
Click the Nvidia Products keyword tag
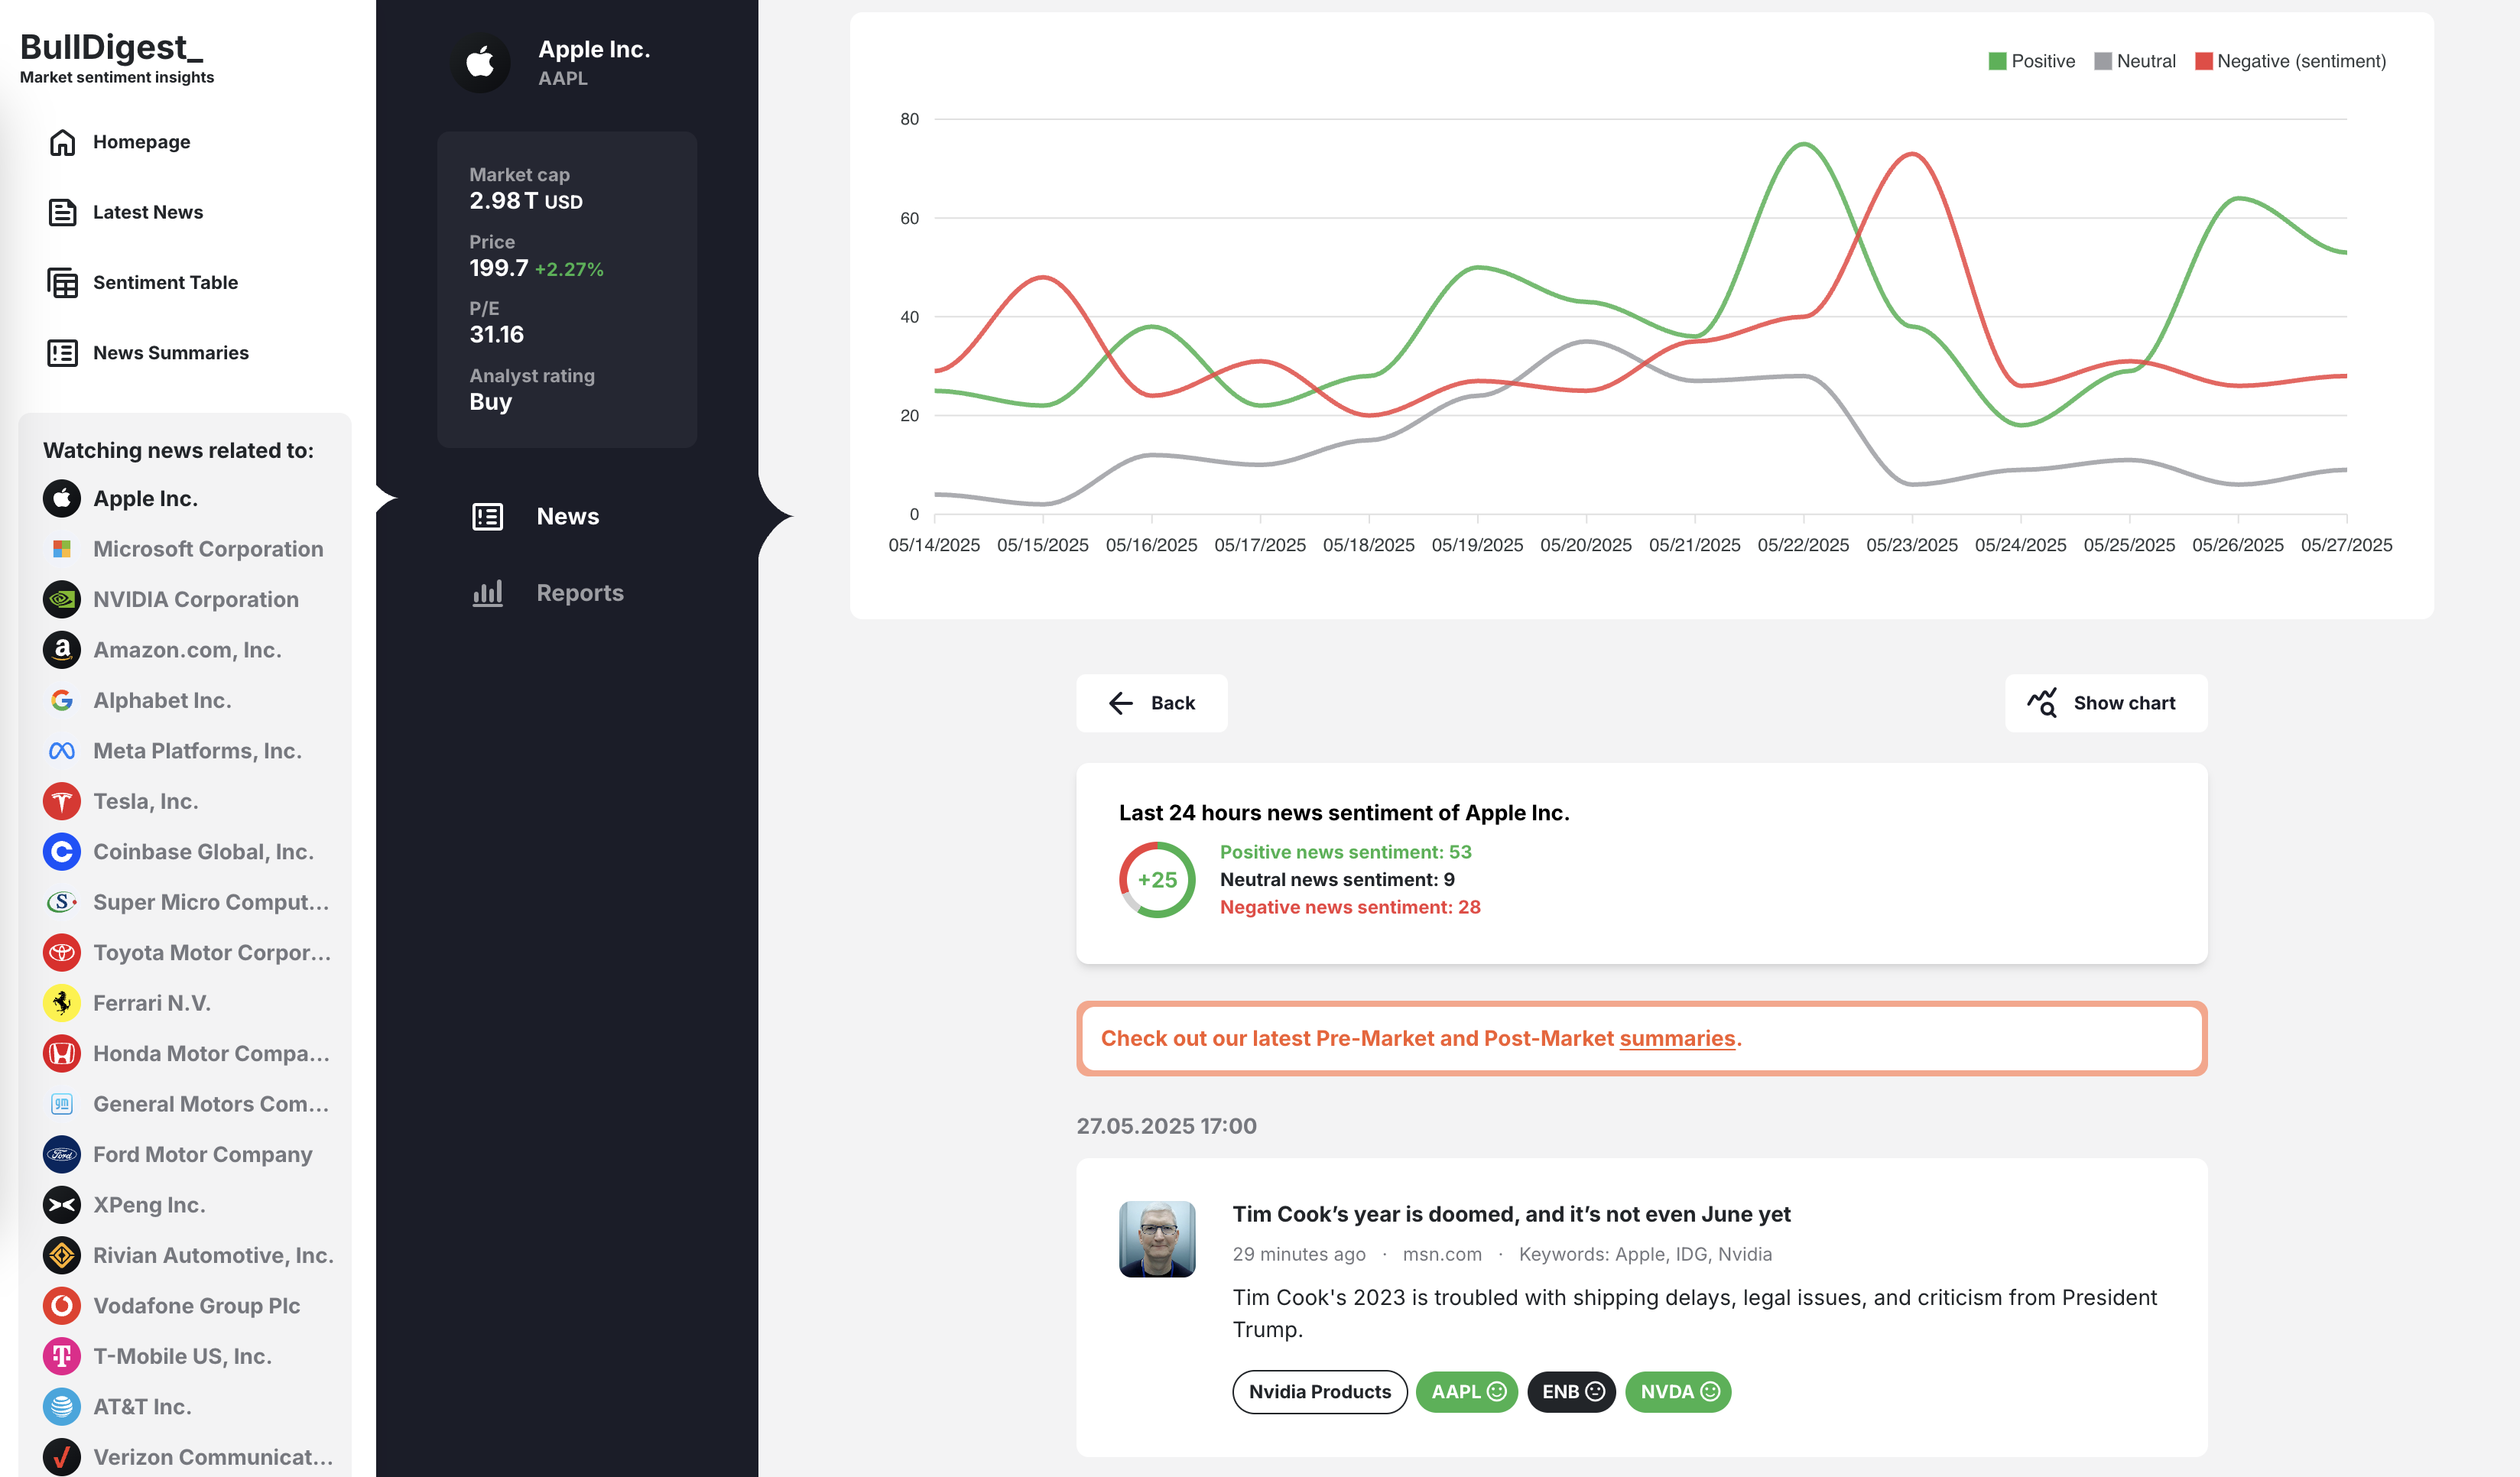coord(1319,1391)
